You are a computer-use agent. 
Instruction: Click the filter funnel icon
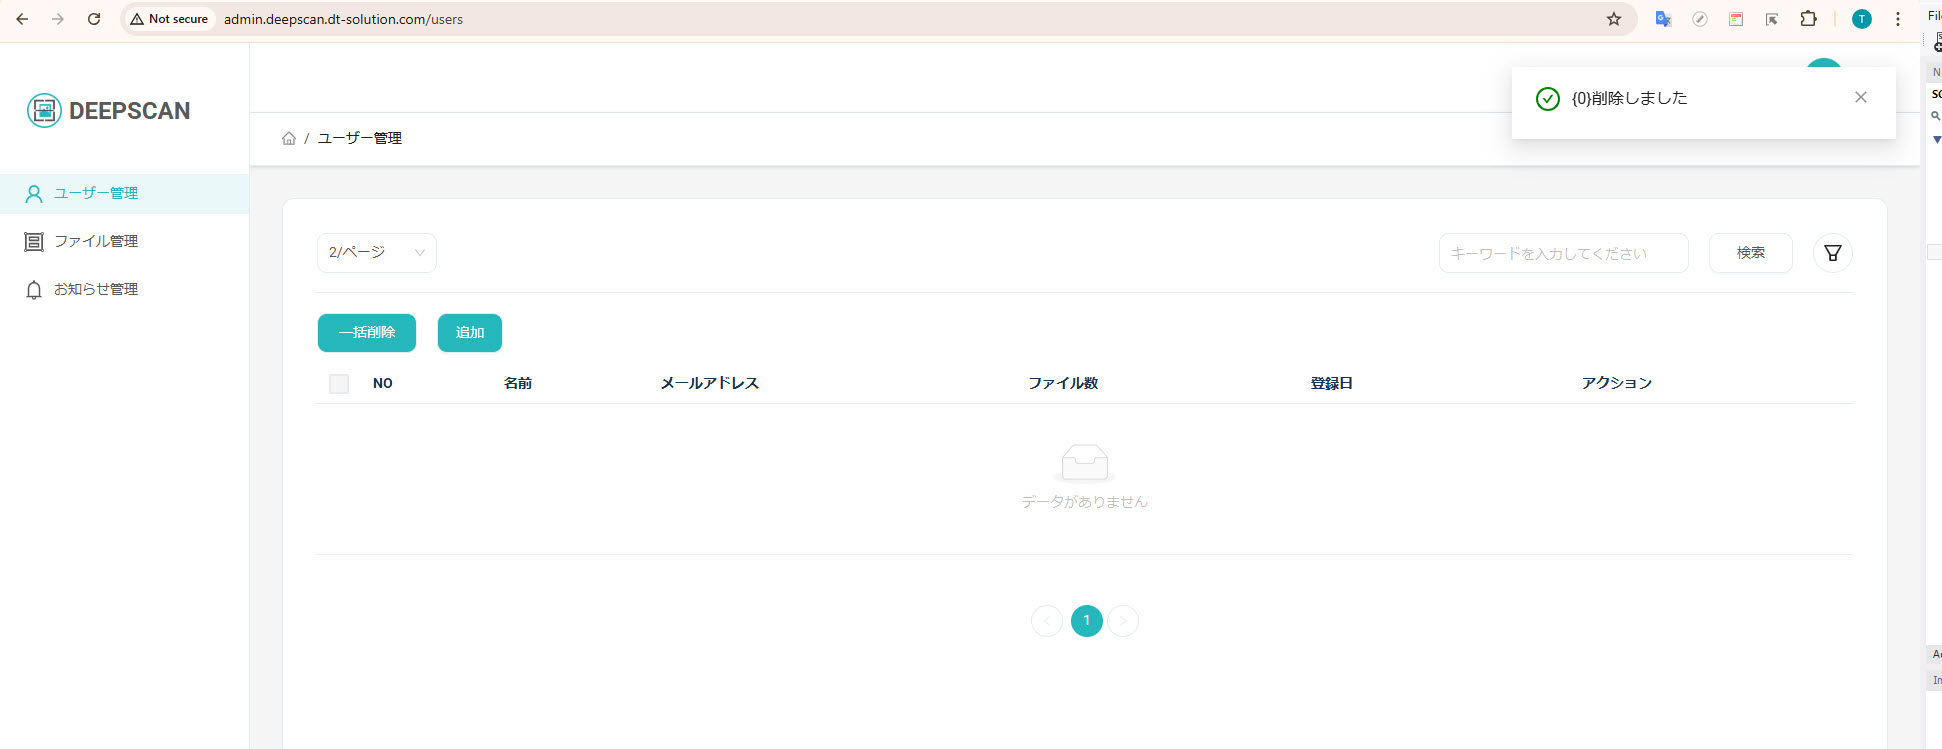coord(1832,253)
